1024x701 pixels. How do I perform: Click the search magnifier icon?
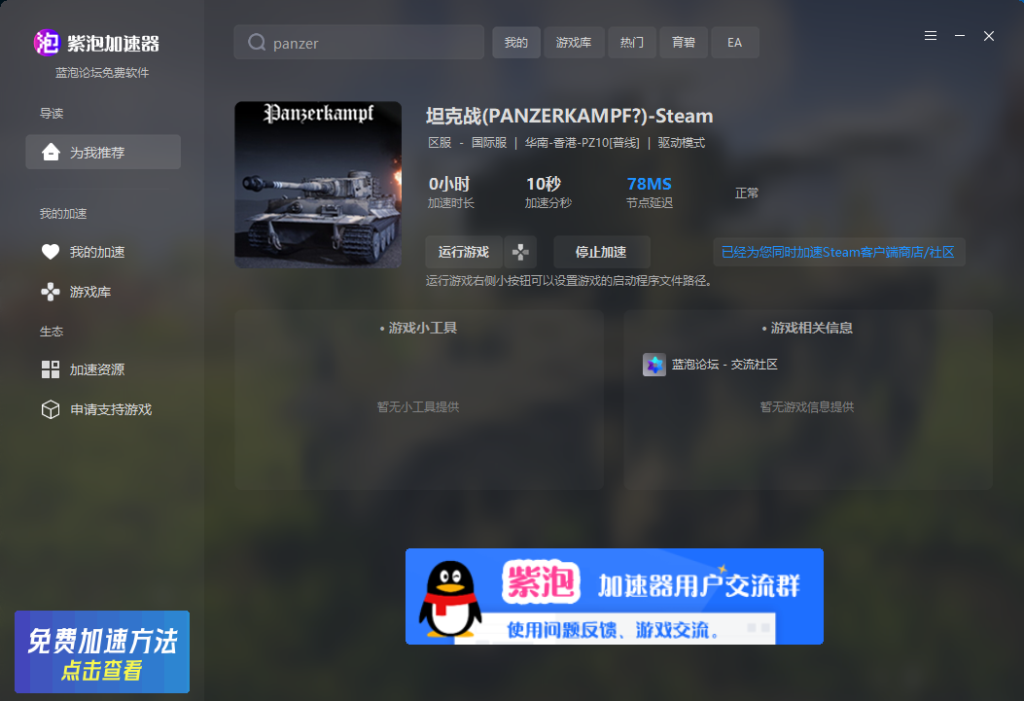tap(257, 42)
